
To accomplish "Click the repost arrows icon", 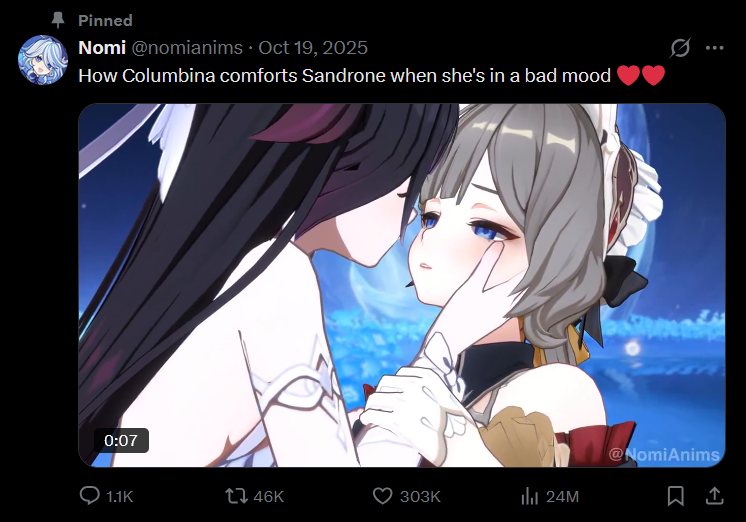I will coord(236,496).
